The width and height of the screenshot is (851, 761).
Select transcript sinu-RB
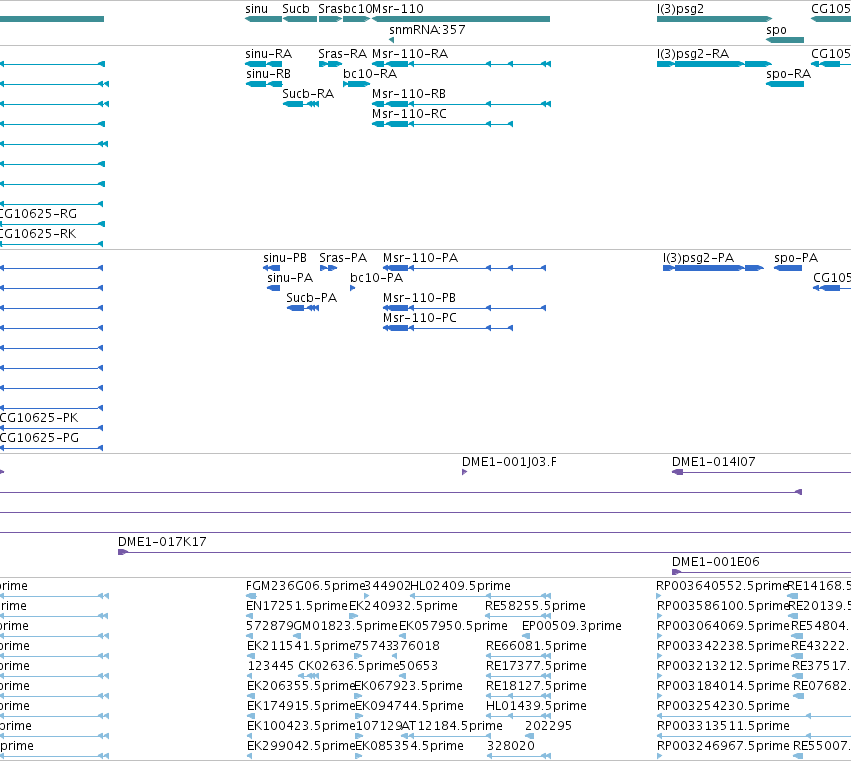pyautogui.click(x=268, y=74)
